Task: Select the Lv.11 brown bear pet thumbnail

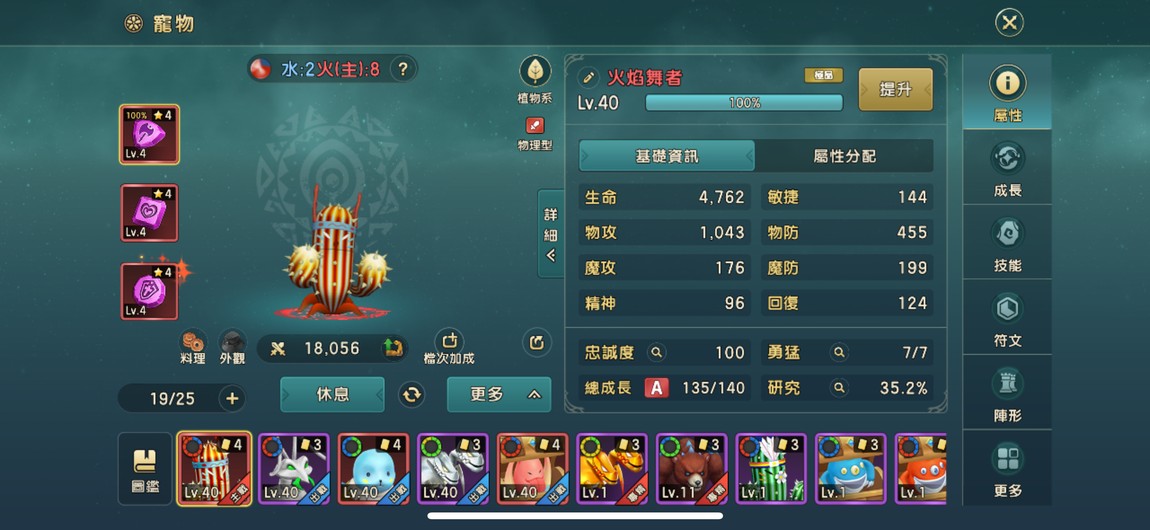Action: tap(691, 468)
